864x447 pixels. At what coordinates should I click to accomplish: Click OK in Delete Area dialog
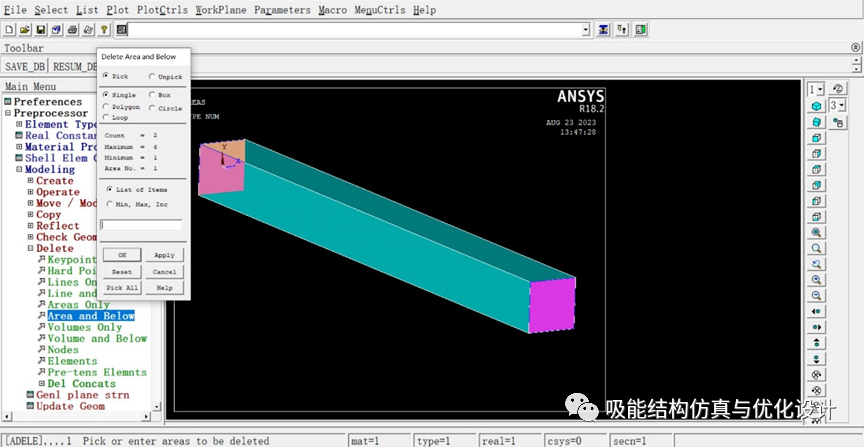click(122, 255)
